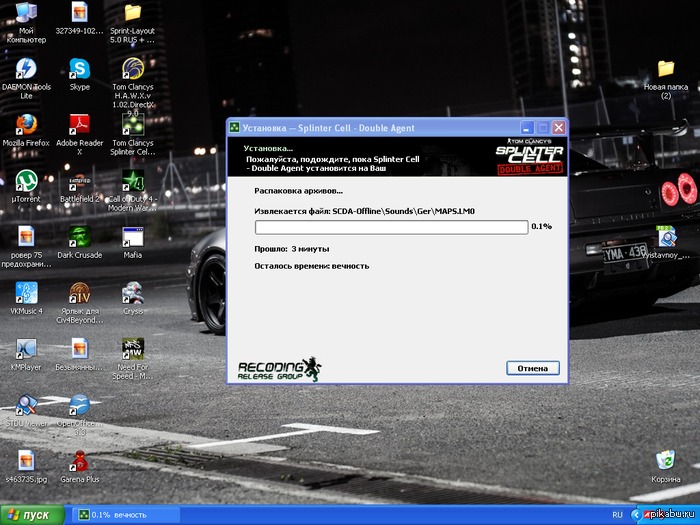
Task: Launch µTorrent from the desktop
Action: pos(25,181)
